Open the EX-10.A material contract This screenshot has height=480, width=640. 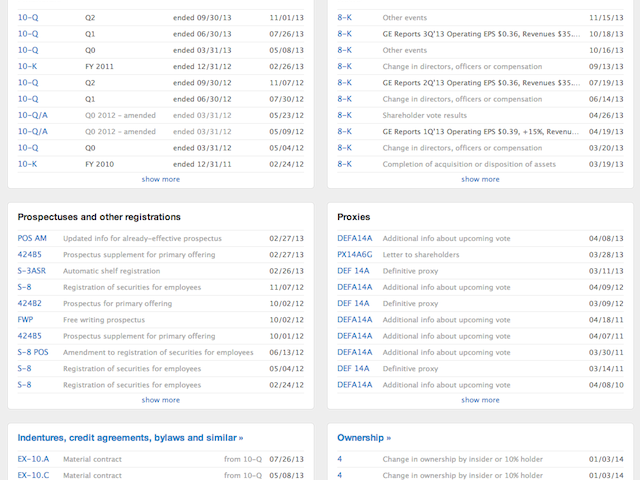33,459
